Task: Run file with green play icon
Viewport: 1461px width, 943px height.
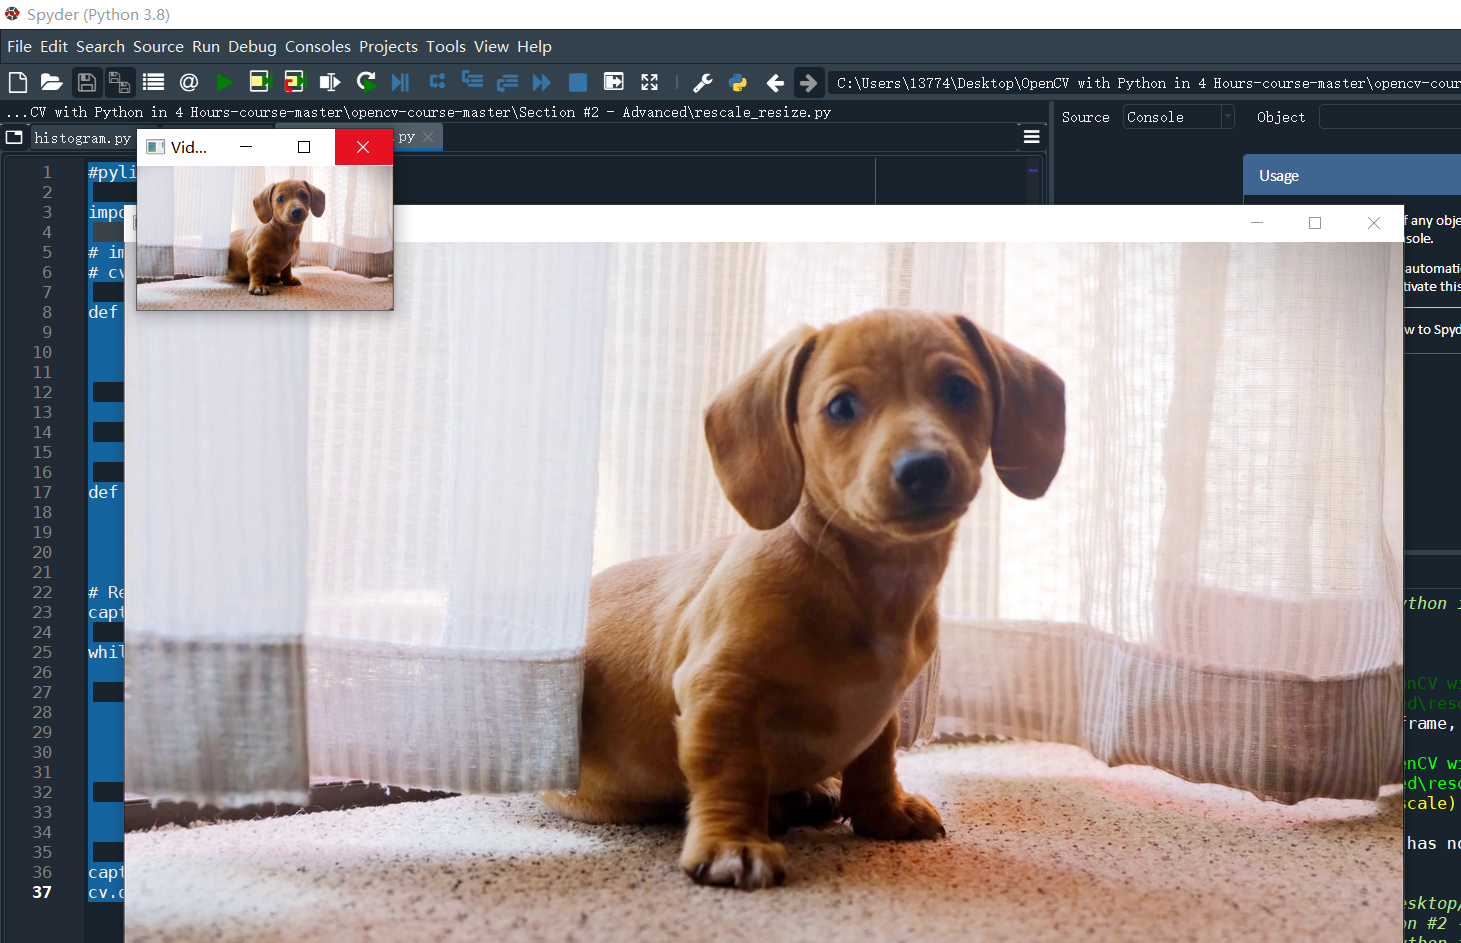Action: click(x=224, y=82)
